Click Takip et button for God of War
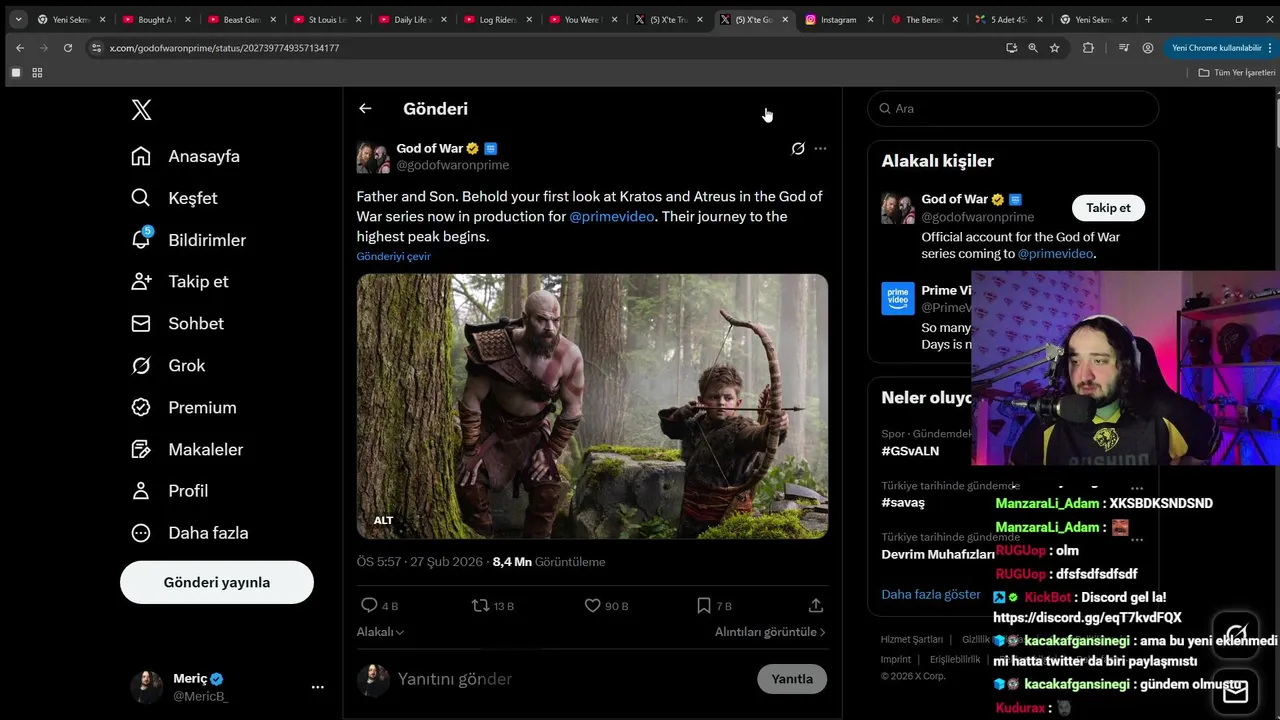 (1108, 208)
